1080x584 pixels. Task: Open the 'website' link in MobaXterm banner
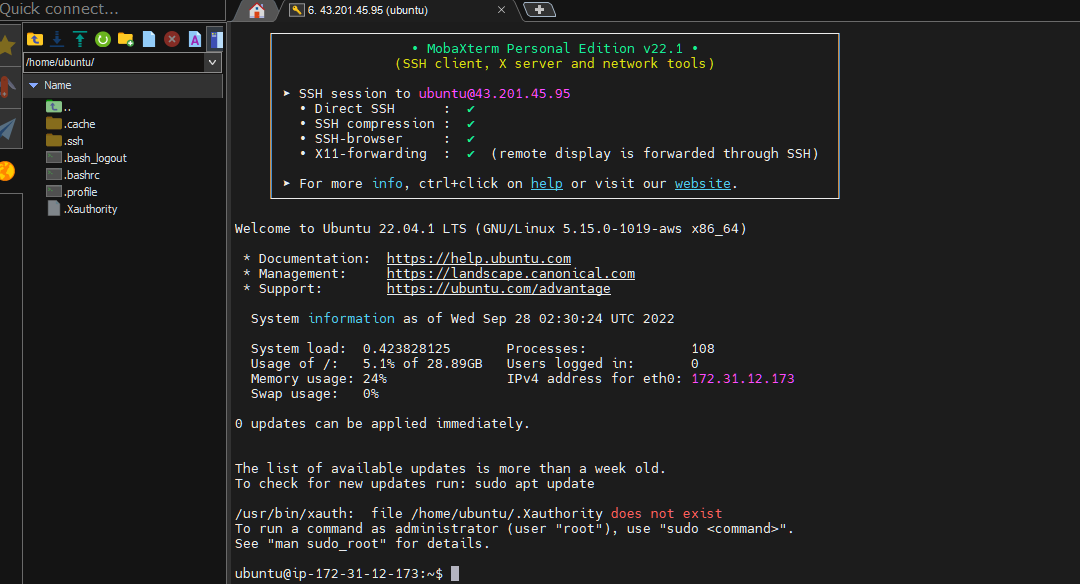[x=703, y=183]
